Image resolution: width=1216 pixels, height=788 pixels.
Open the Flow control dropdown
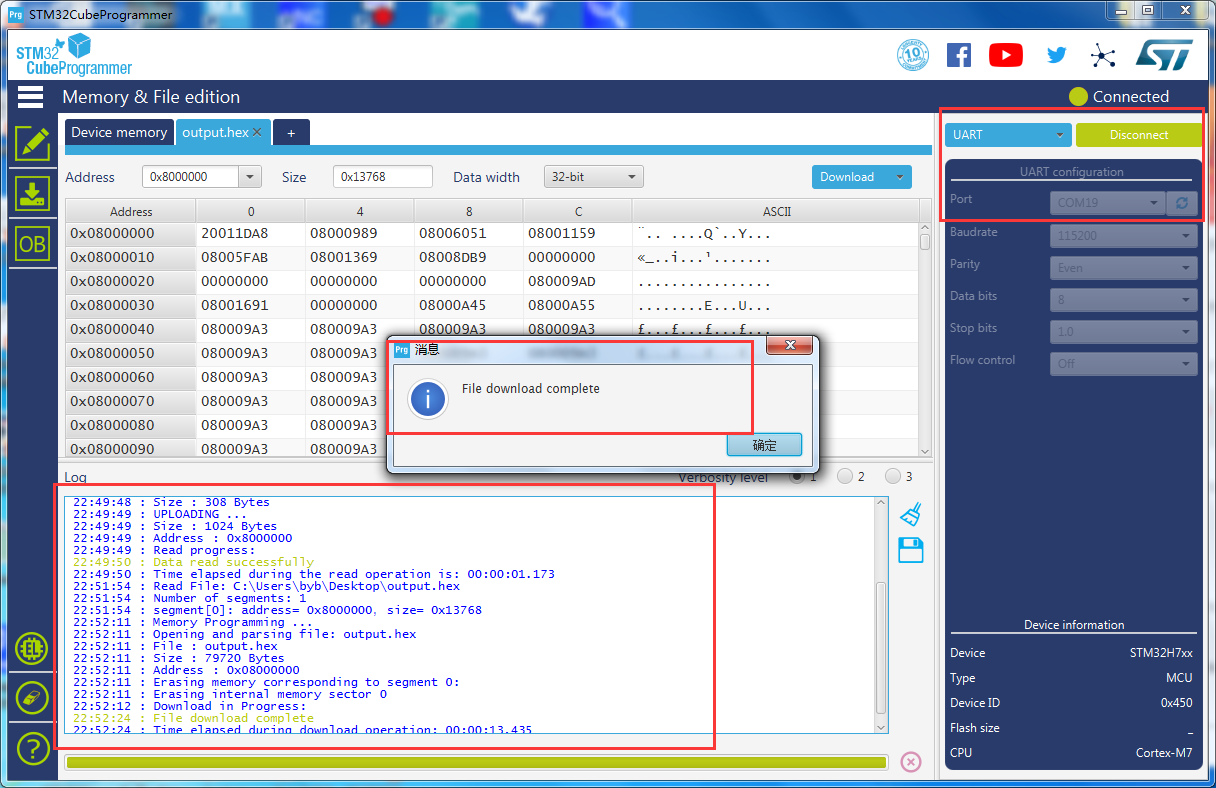(x=1123, y=364)
